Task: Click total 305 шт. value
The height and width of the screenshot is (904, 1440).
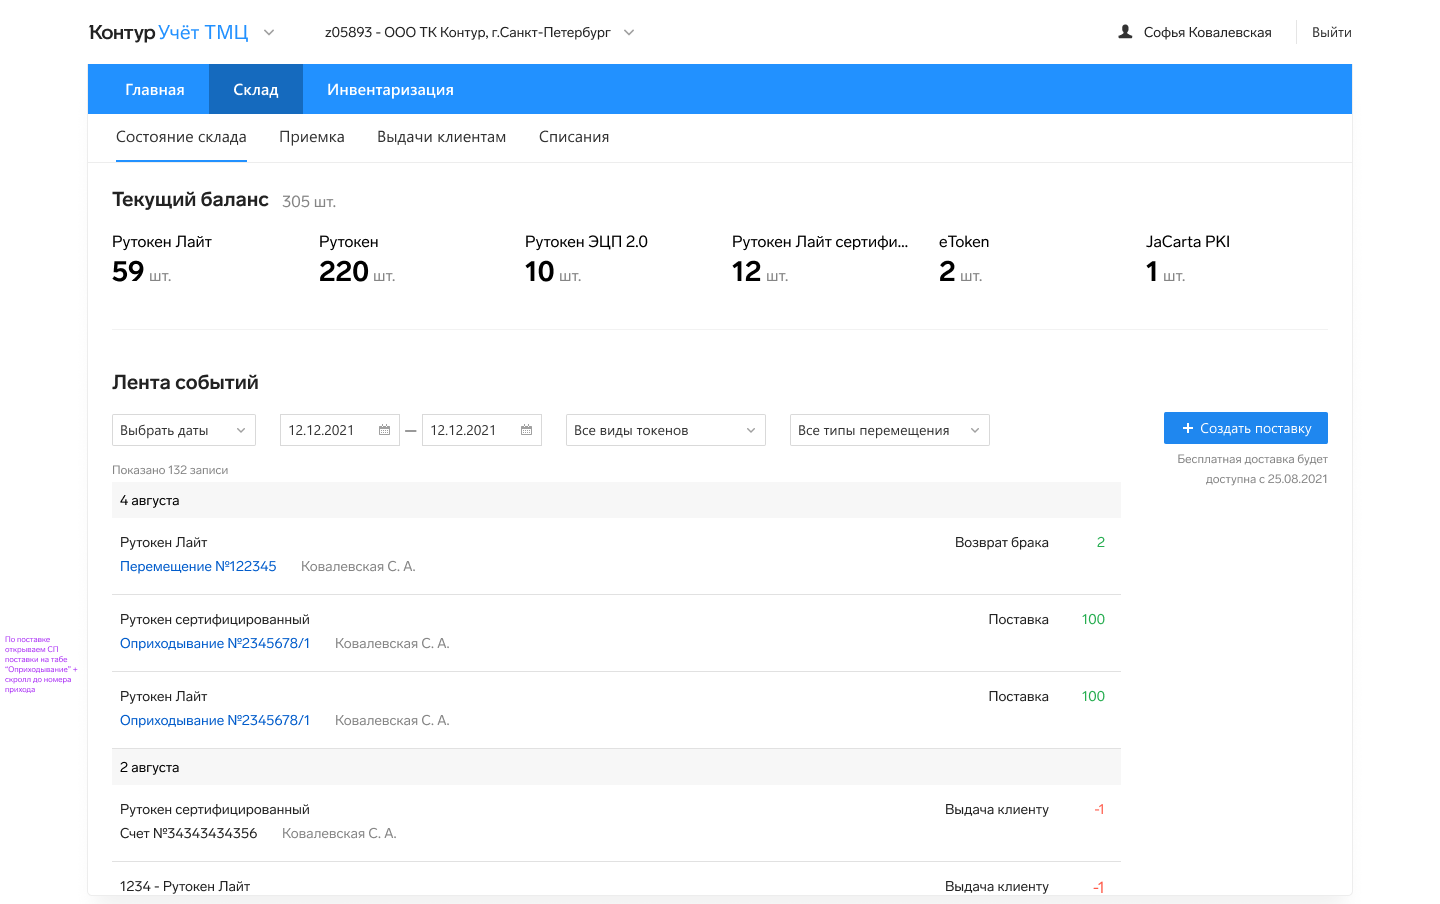Action: pos(309,202)
